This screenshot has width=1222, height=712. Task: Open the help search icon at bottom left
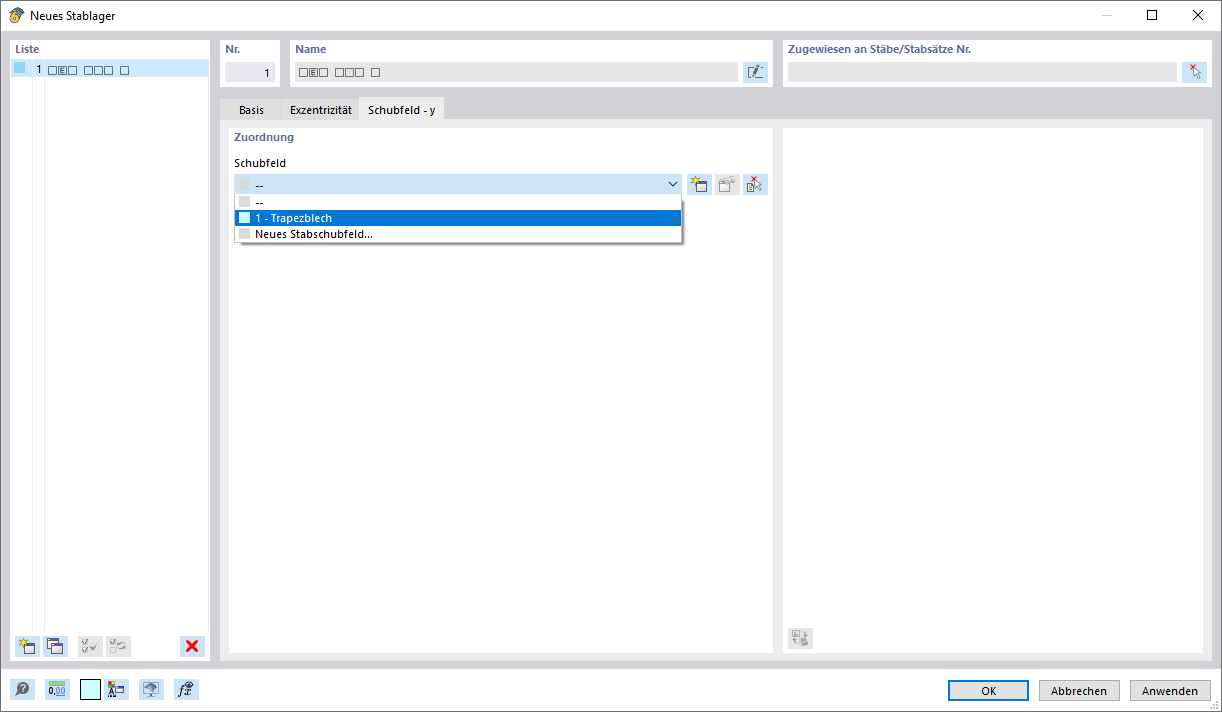point(22,689)
